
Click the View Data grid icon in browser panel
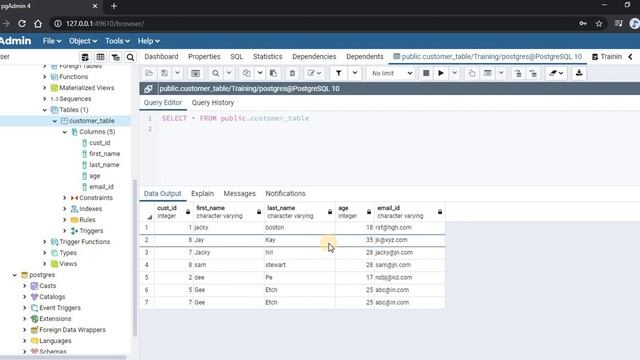[100, 57]
